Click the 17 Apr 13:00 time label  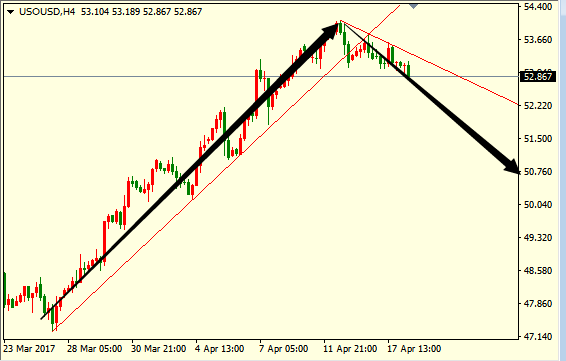[414, 349]
